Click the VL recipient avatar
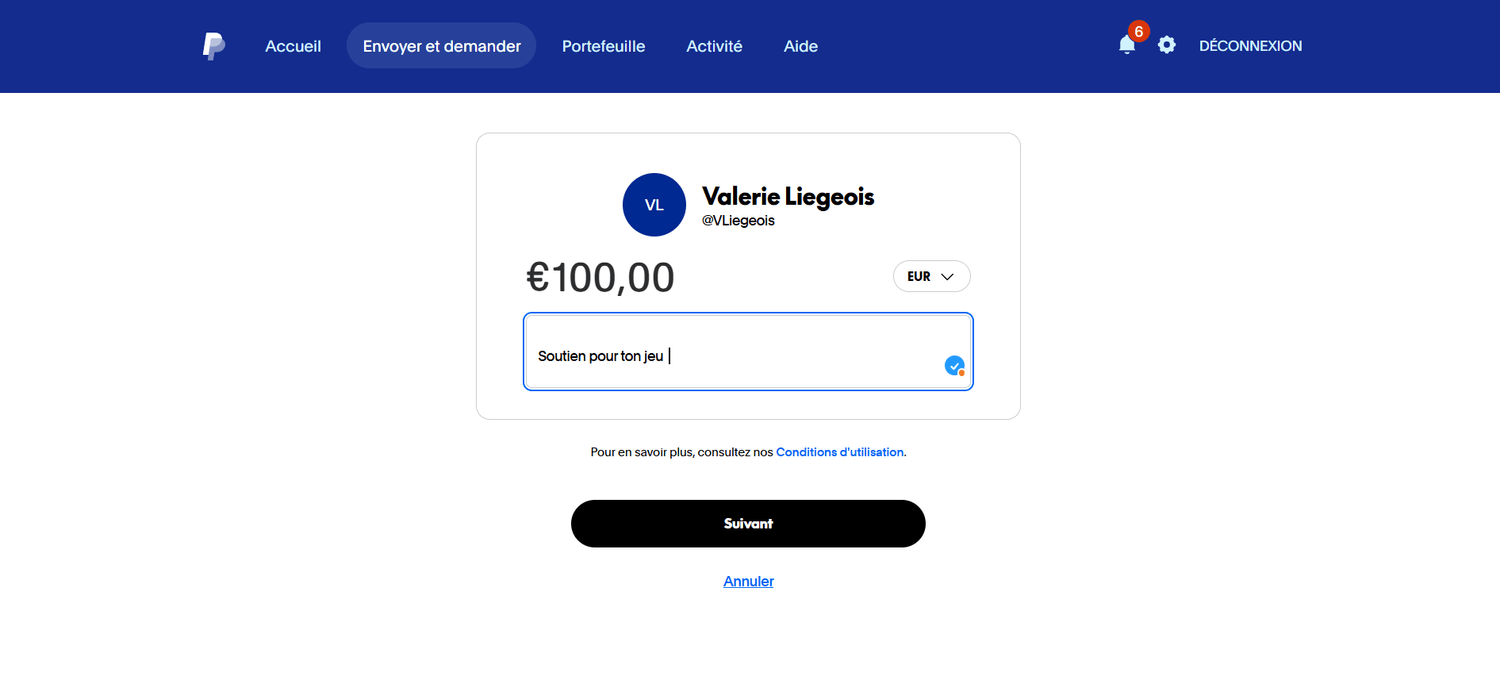The width and height of the screenshot is (1500, 688). click(654, 204)
